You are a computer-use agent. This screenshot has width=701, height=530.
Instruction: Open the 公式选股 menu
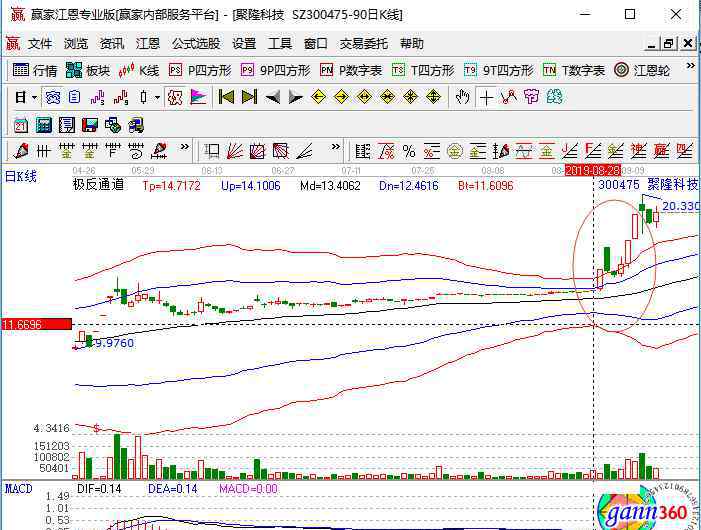click(196, 44)
